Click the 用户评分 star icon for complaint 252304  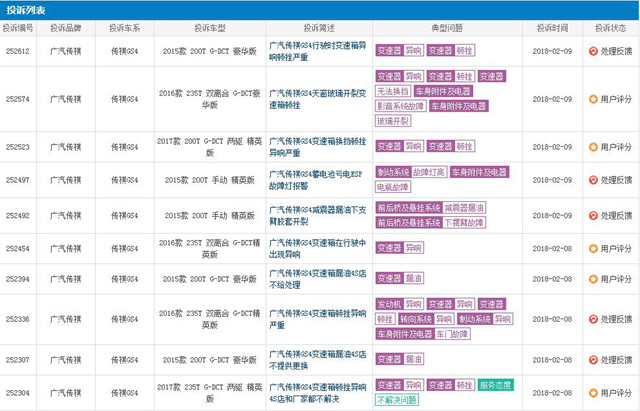coord(593,393)
